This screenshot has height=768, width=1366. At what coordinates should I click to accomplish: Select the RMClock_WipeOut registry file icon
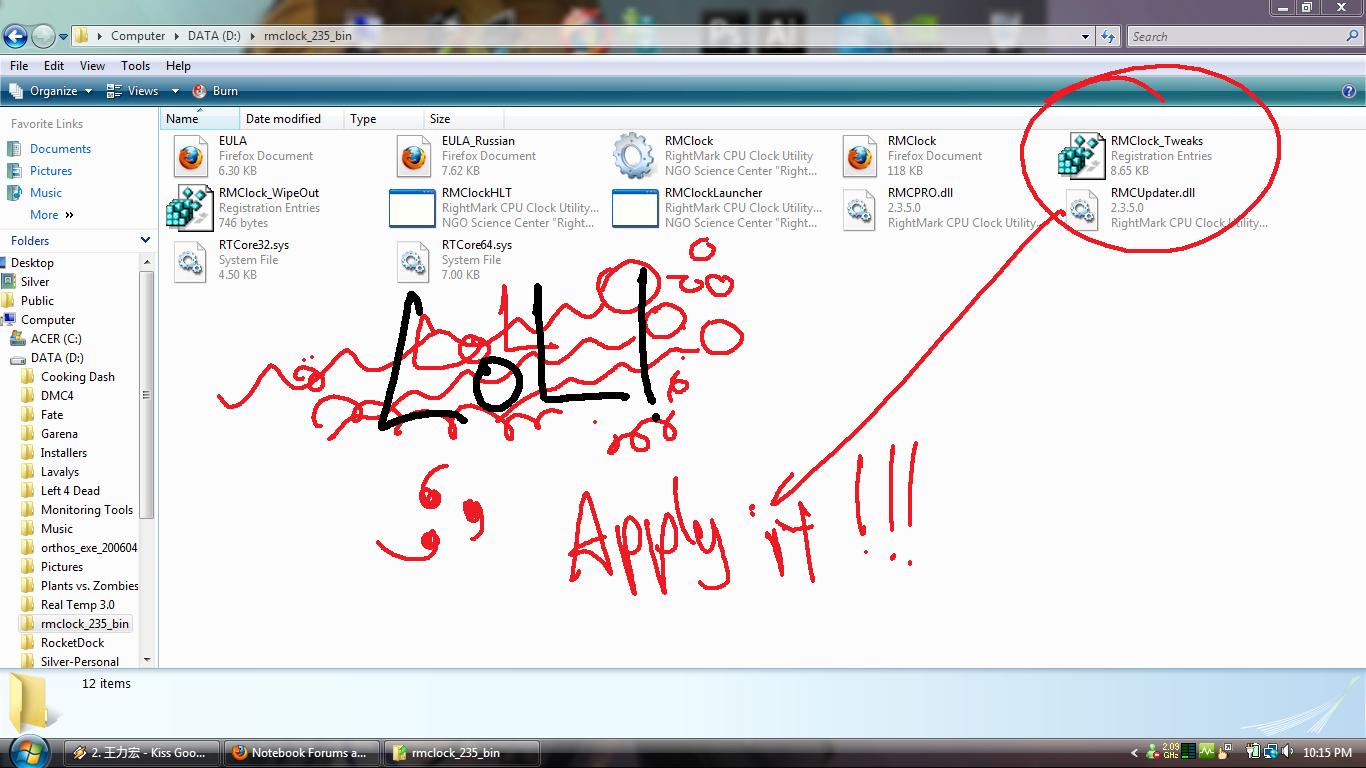[190, 208]
